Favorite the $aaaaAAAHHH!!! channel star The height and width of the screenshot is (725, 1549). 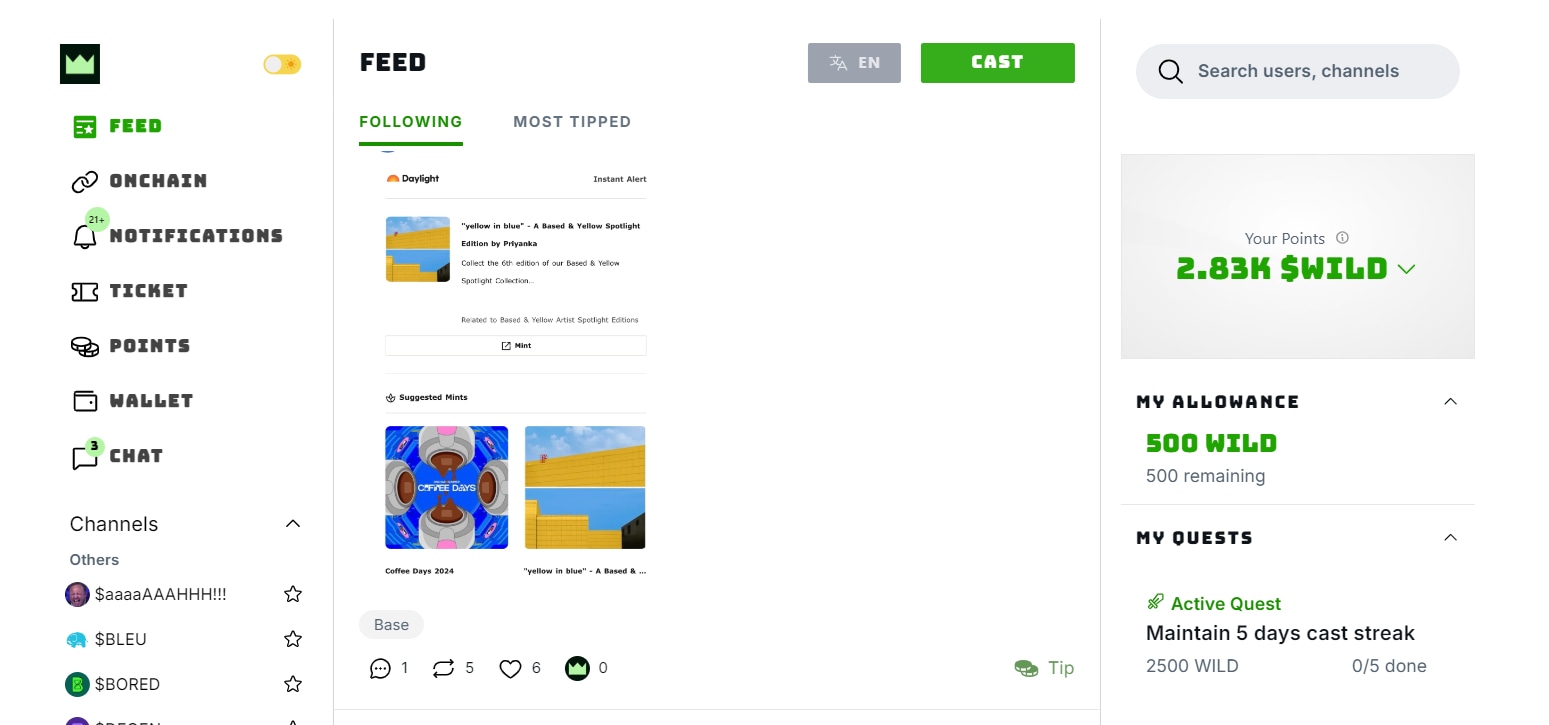(293, 594)
